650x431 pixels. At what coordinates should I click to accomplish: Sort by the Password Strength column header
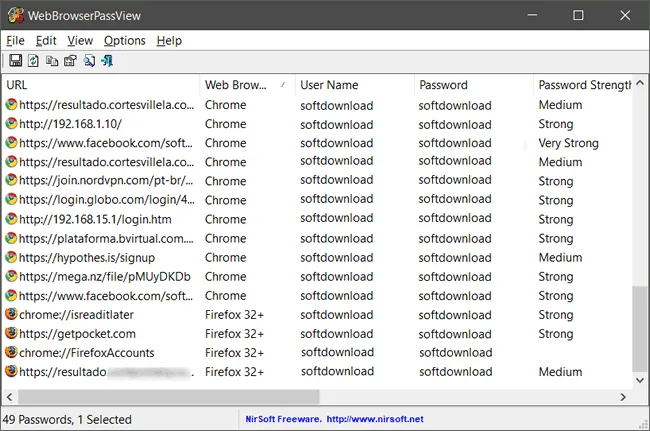click(583, 85)
